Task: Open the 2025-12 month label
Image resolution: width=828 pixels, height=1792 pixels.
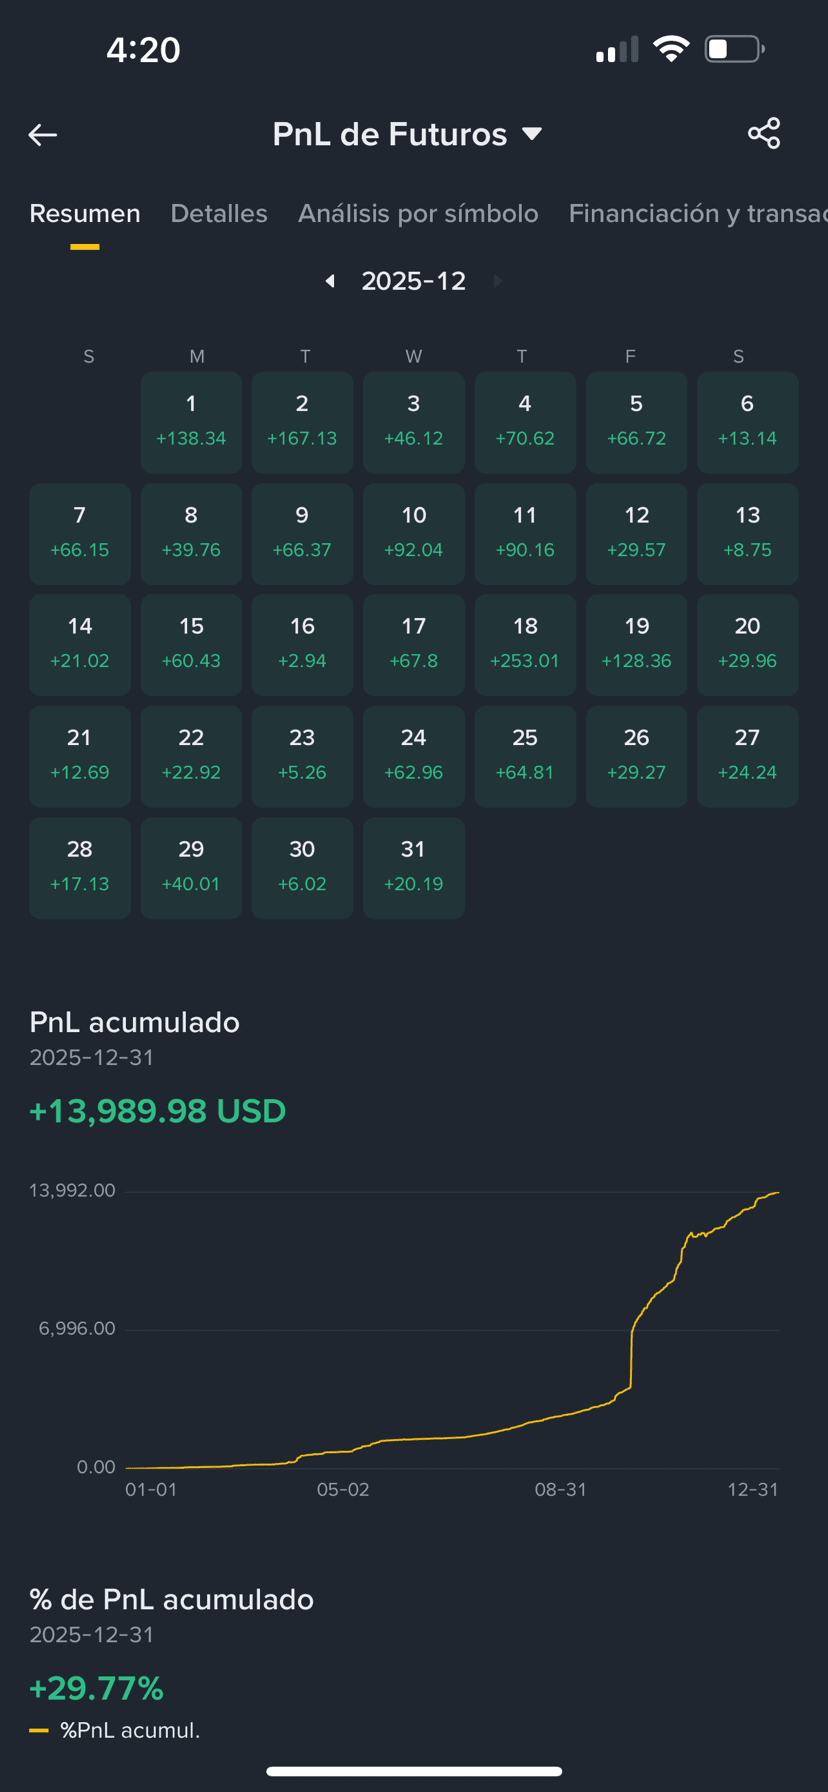Action: 413,281
